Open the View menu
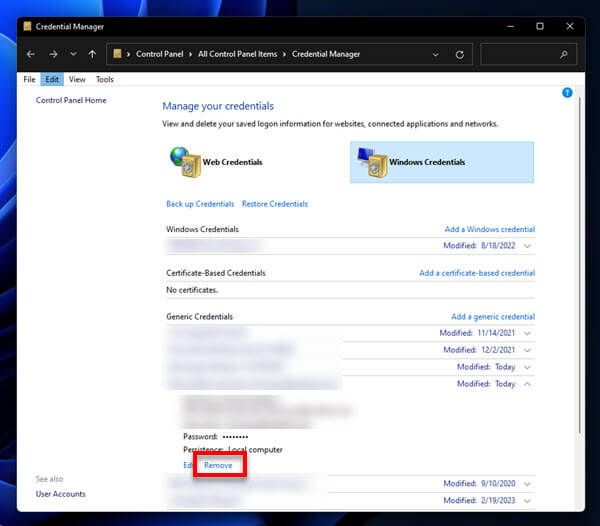The image size is (600, 526). pos(77,79)
